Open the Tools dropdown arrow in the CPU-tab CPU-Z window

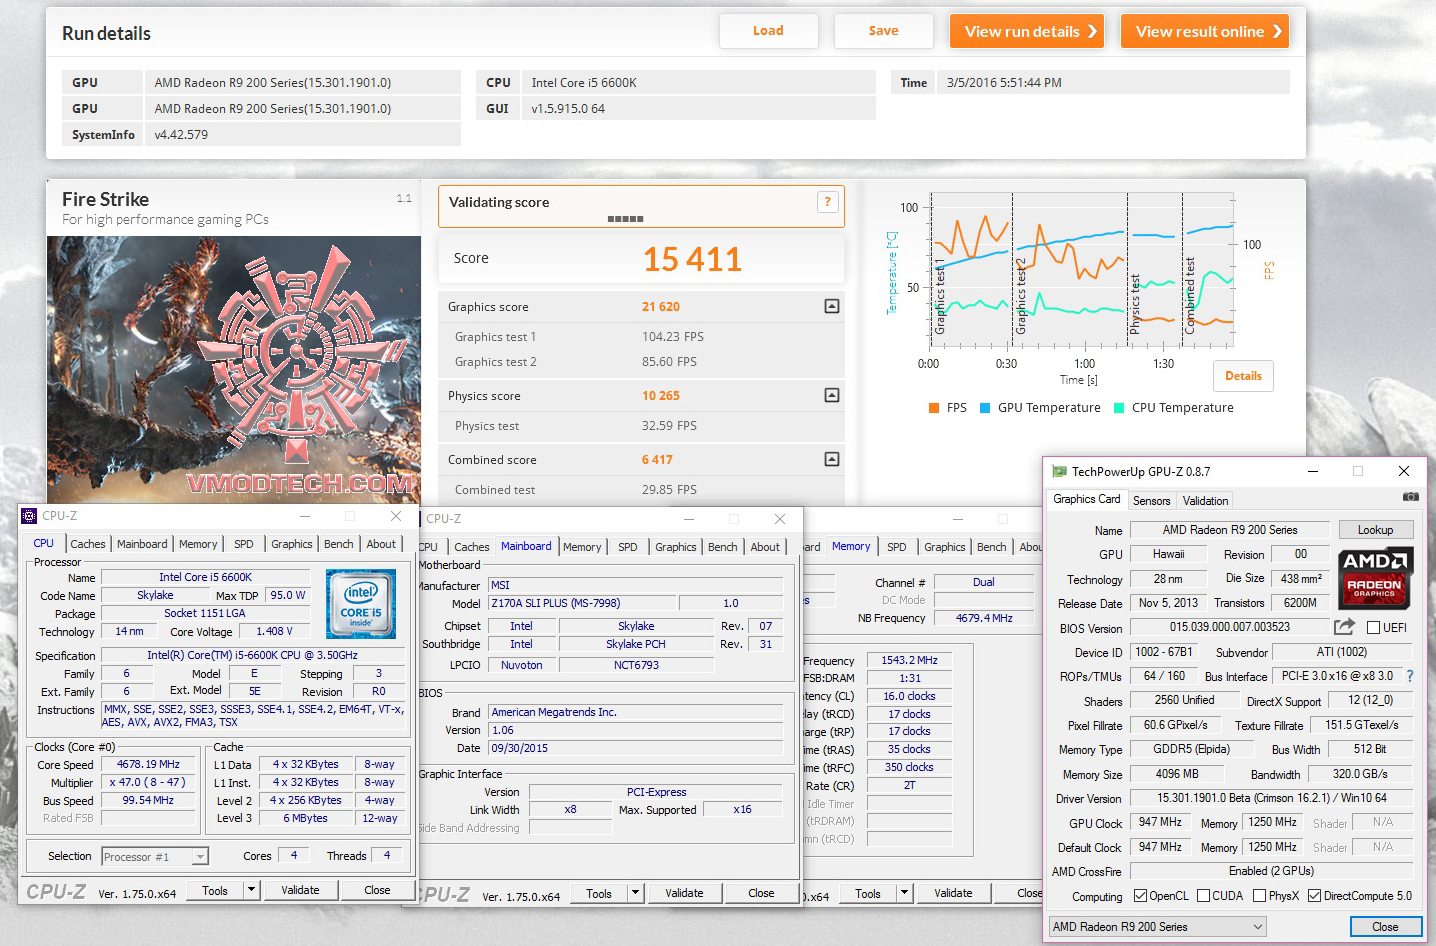[x=251, y=890]
